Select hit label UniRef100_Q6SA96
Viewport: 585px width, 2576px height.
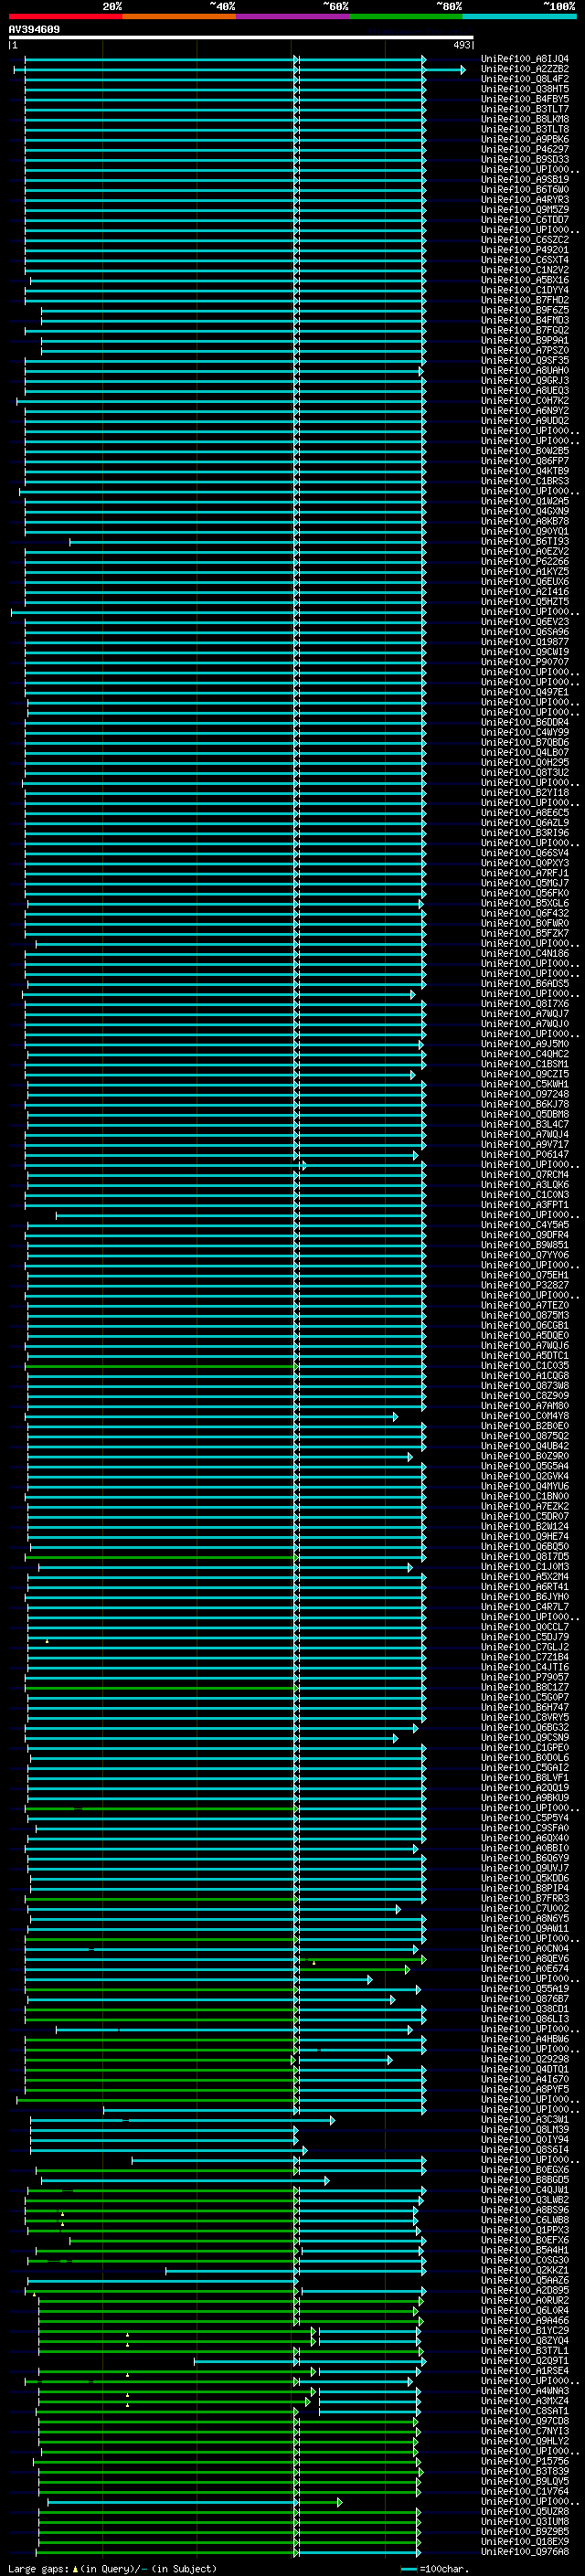pyautogui.click(x=525, y=632)
